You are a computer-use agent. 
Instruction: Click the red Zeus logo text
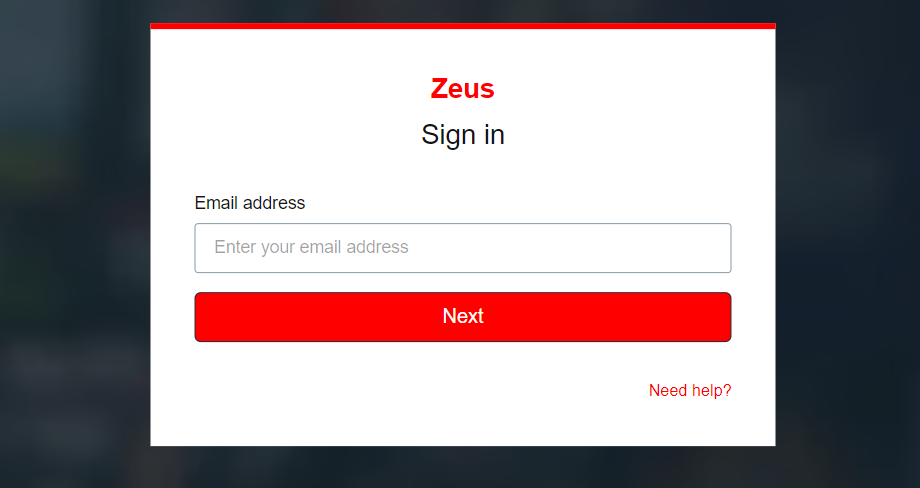coord(462,89)
